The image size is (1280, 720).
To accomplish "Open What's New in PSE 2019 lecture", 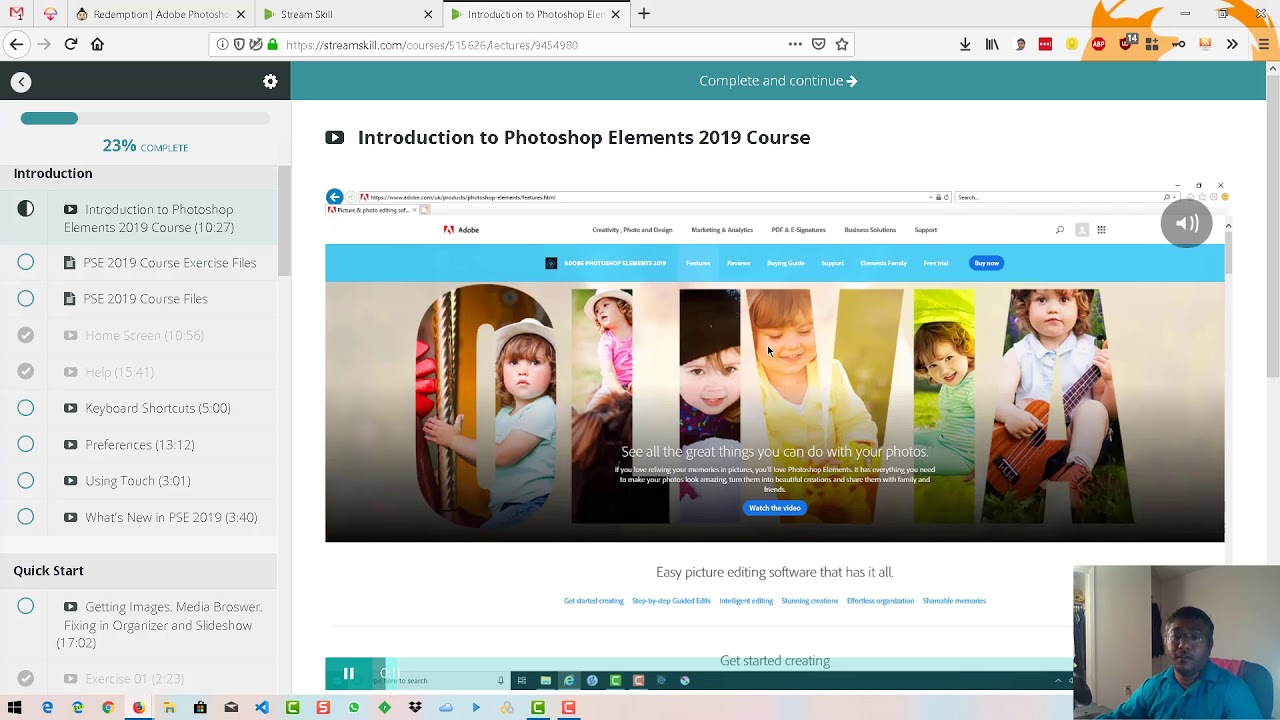I will 161,517.
